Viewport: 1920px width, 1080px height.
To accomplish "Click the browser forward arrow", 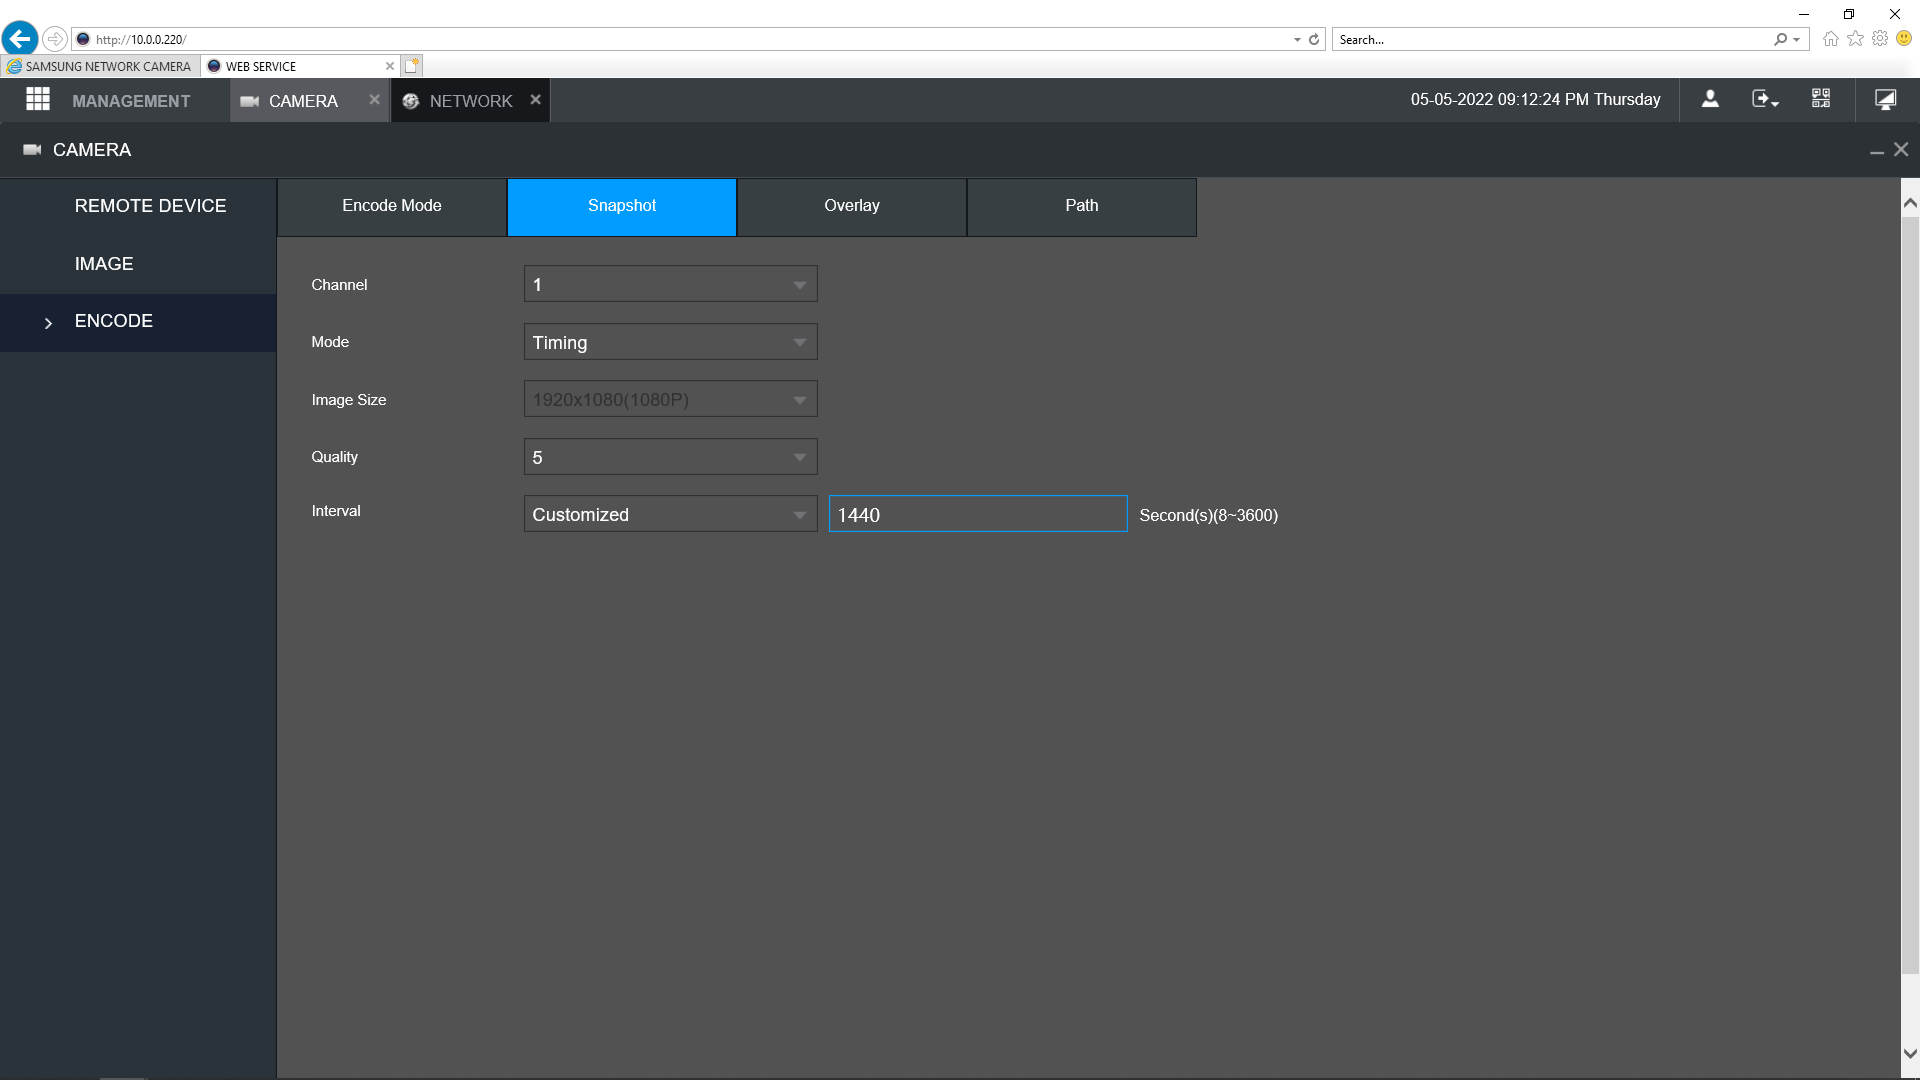I will point(55,39).
